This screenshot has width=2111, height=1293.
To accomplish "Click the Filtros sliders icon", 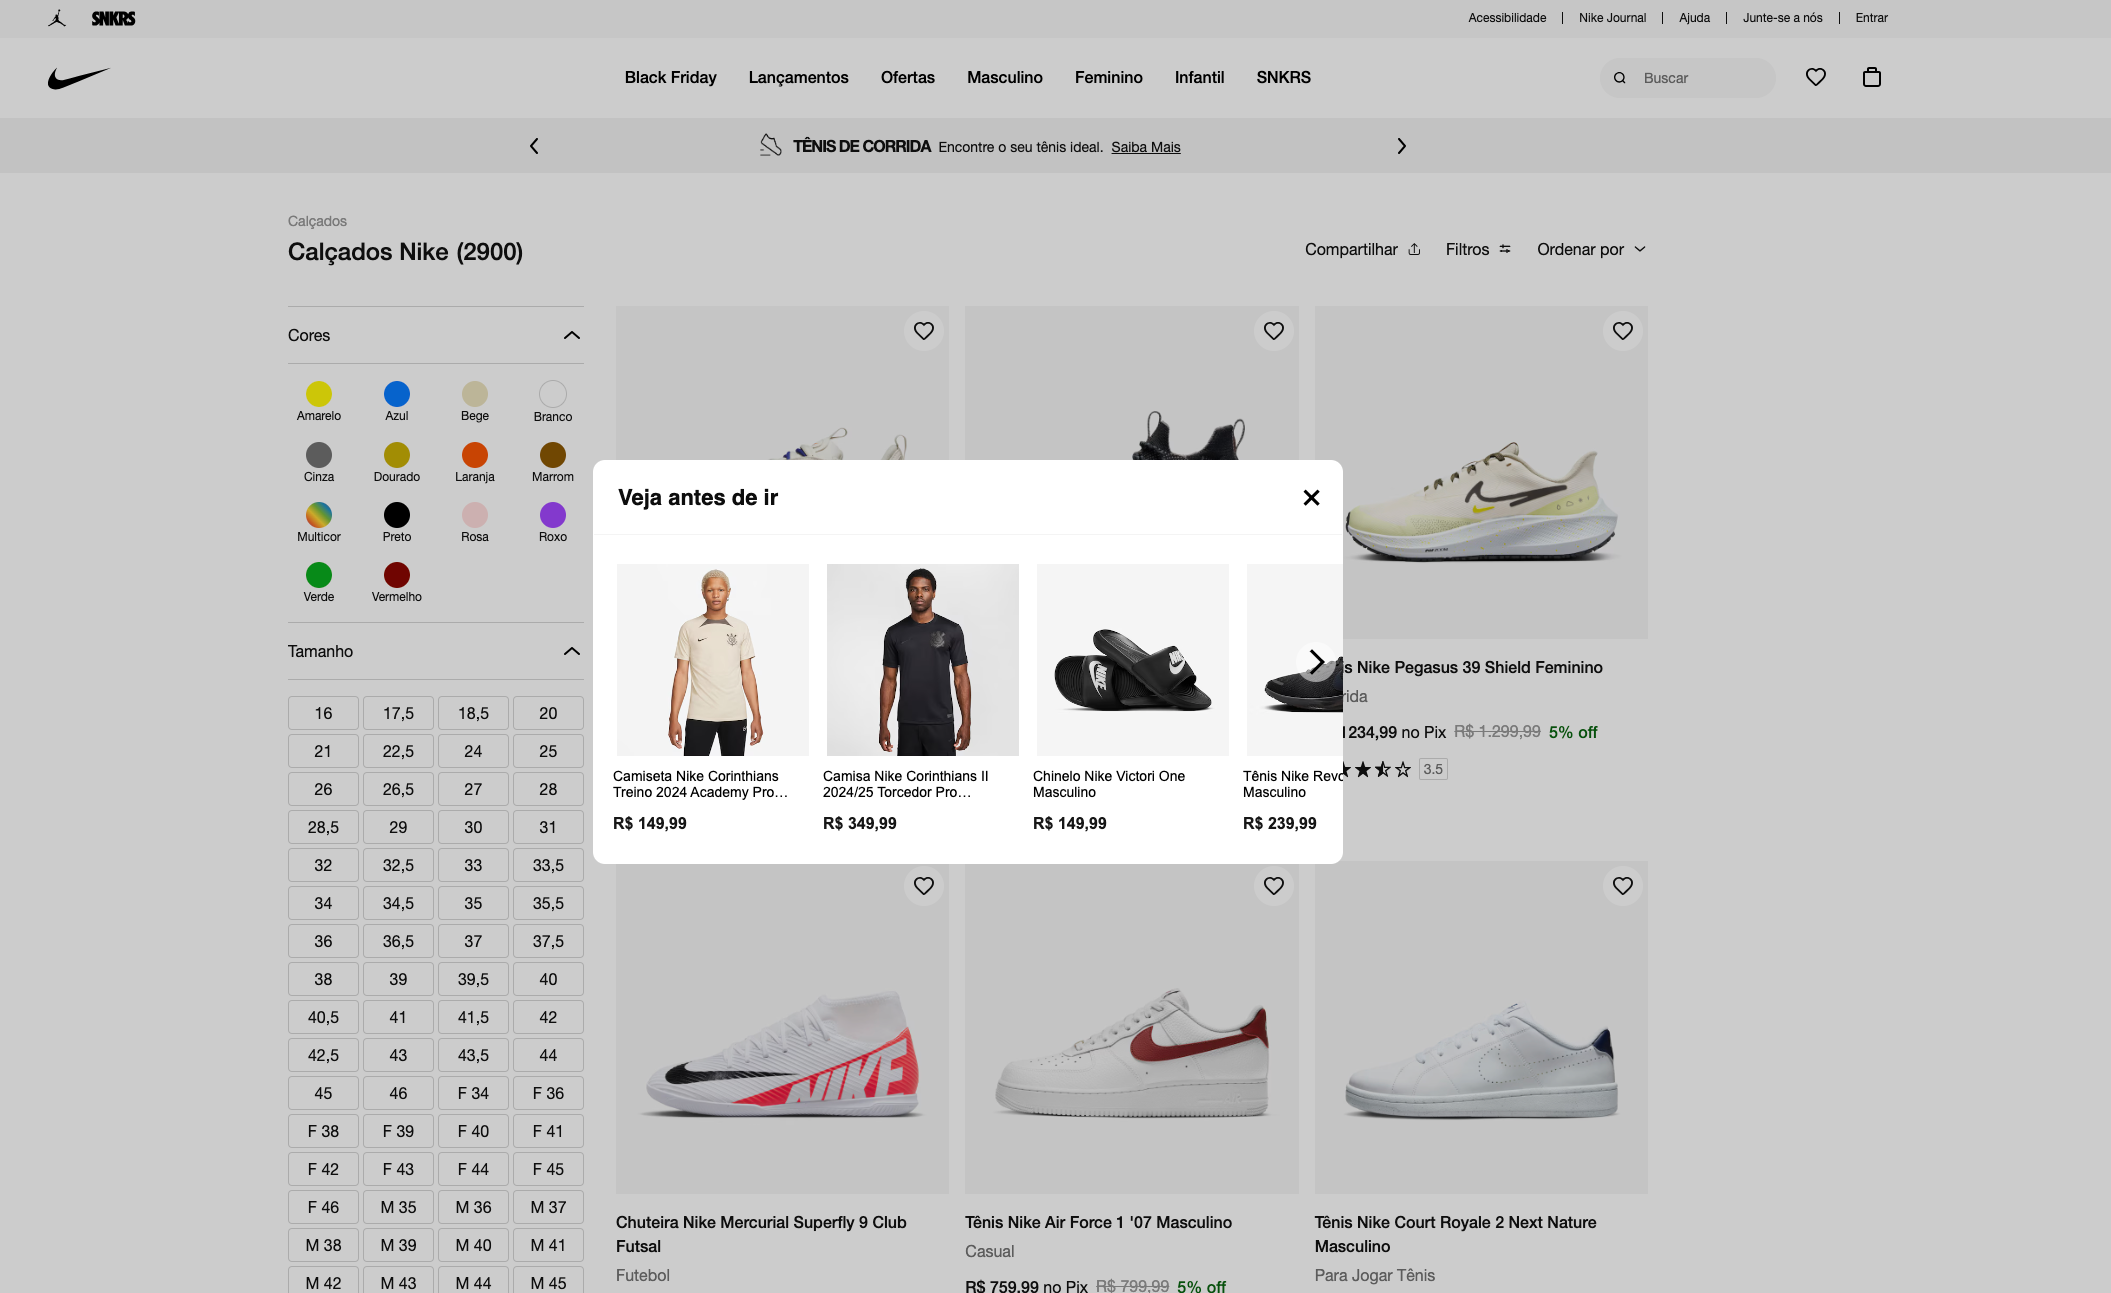I will [x=1505, y=249].
